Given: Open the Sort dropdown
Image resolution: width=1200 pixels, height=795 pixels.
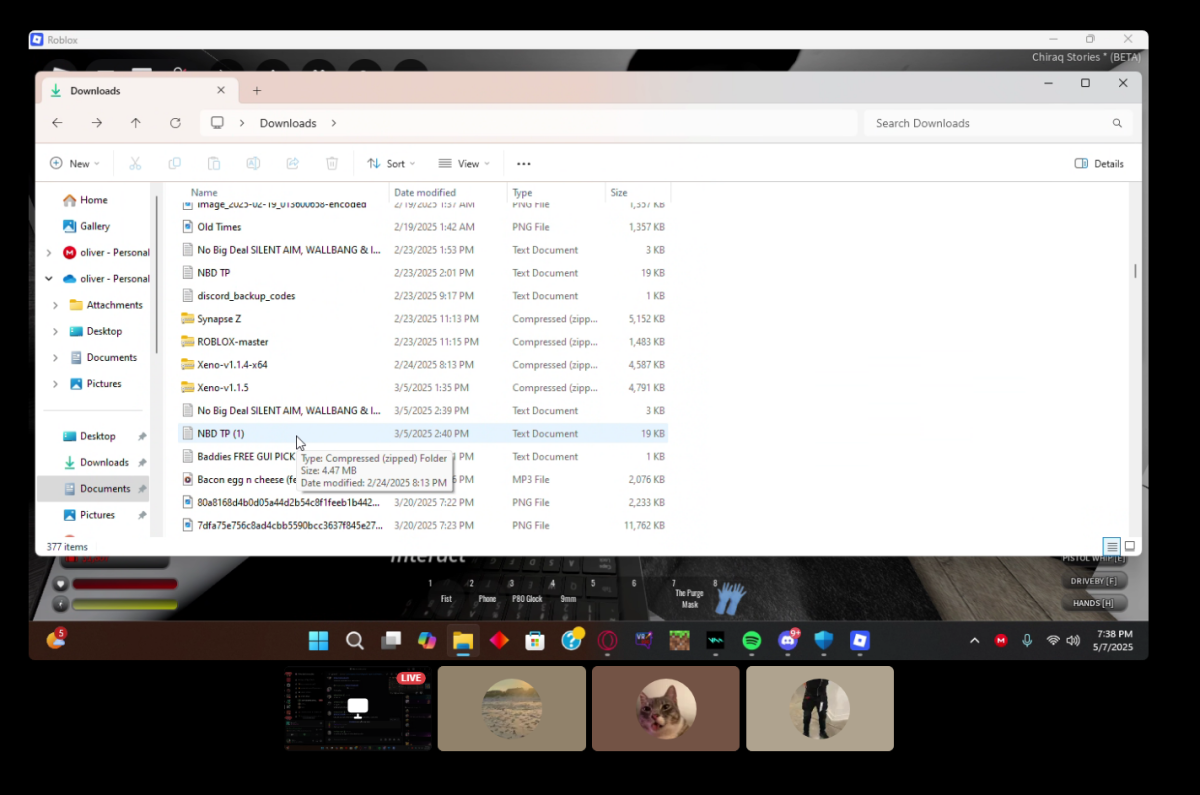Looking at the screenshot, I should pyautogui.click(x=391, y=164).
